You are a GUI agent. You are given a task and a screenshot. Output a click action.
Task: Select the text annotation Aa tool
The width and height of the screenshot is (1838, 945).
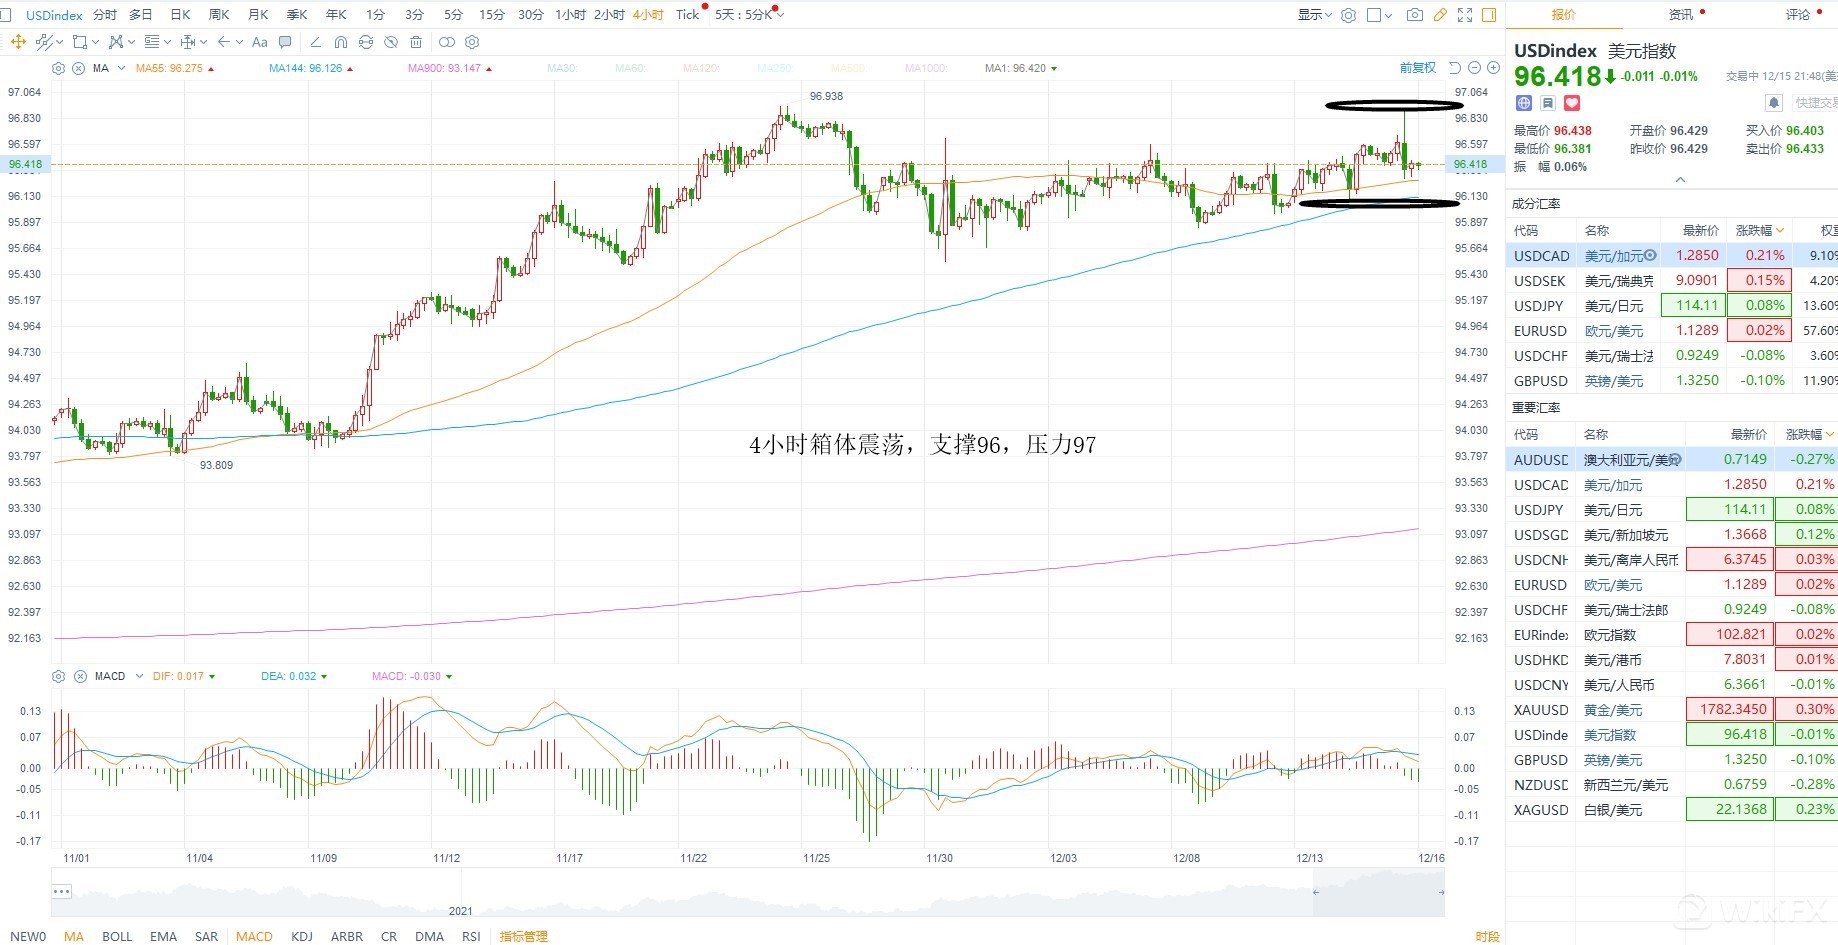[260, 42]
